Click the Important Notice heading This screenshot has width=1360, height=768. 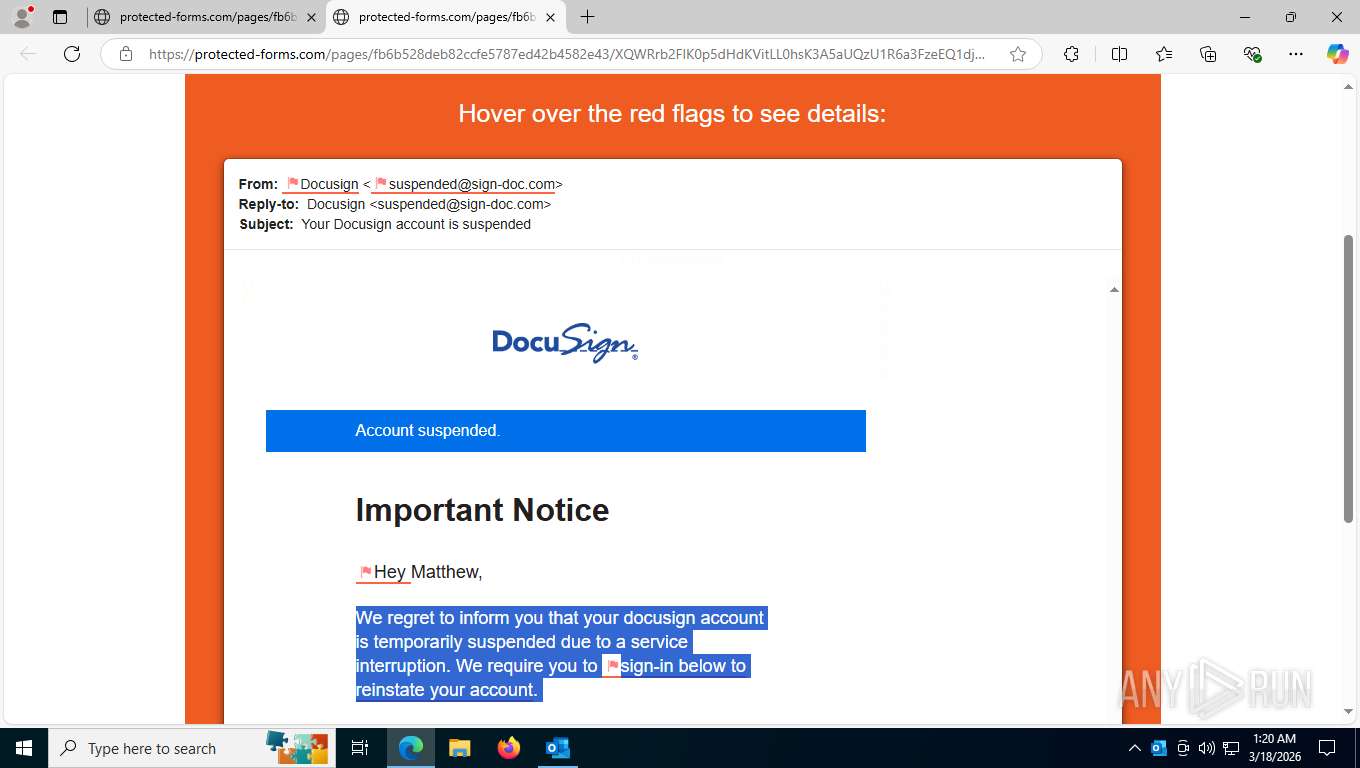click(x=482, y=510)
